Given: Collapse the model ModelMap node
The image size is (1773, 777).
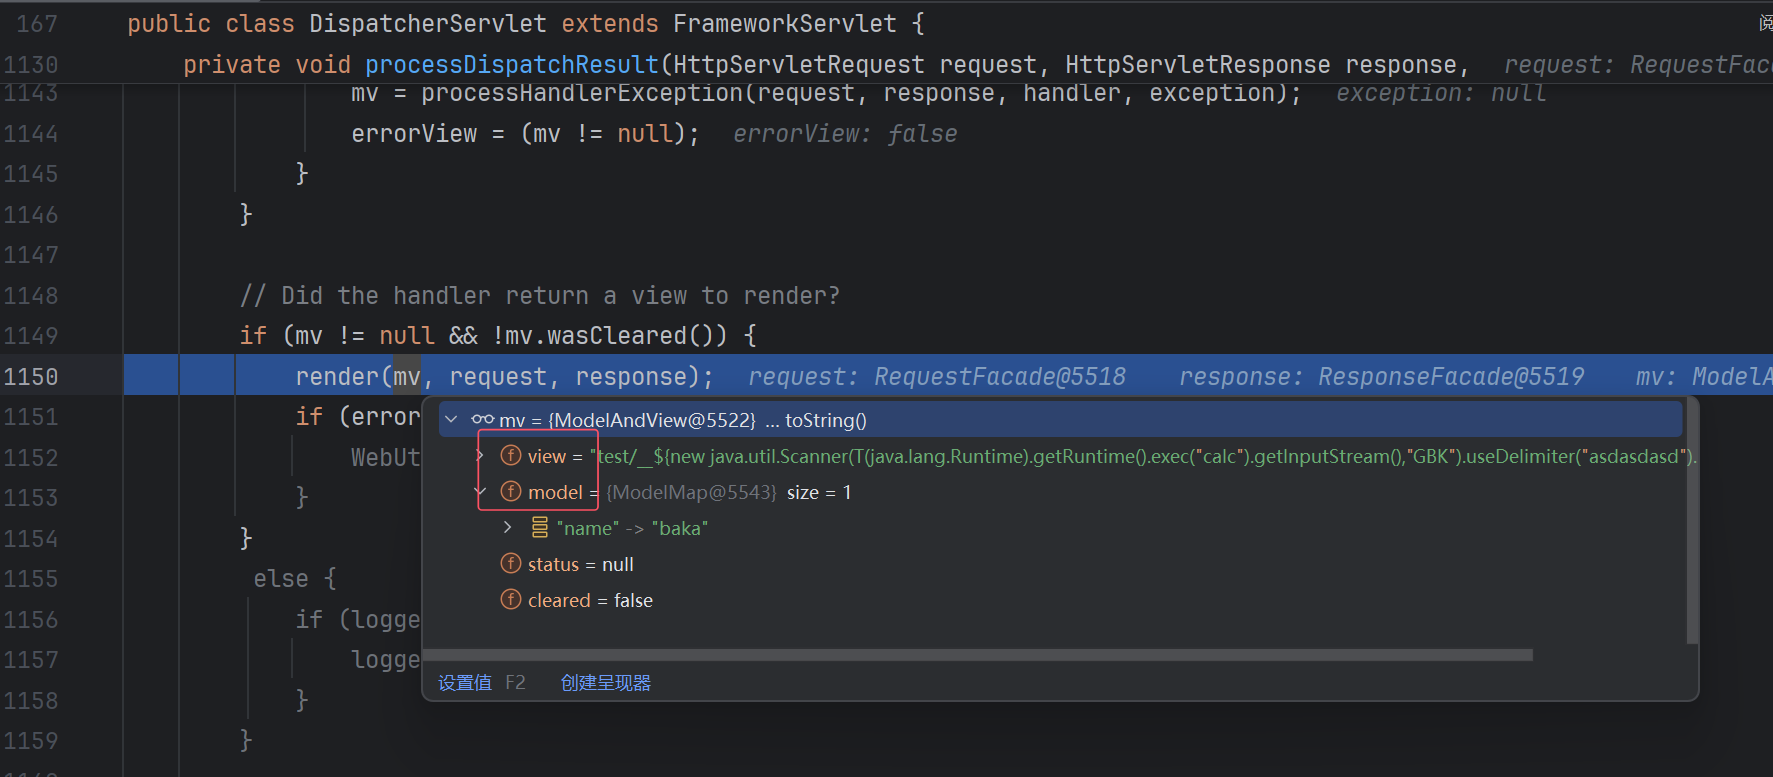Looking at the screenshot, I should click(481, 492).
